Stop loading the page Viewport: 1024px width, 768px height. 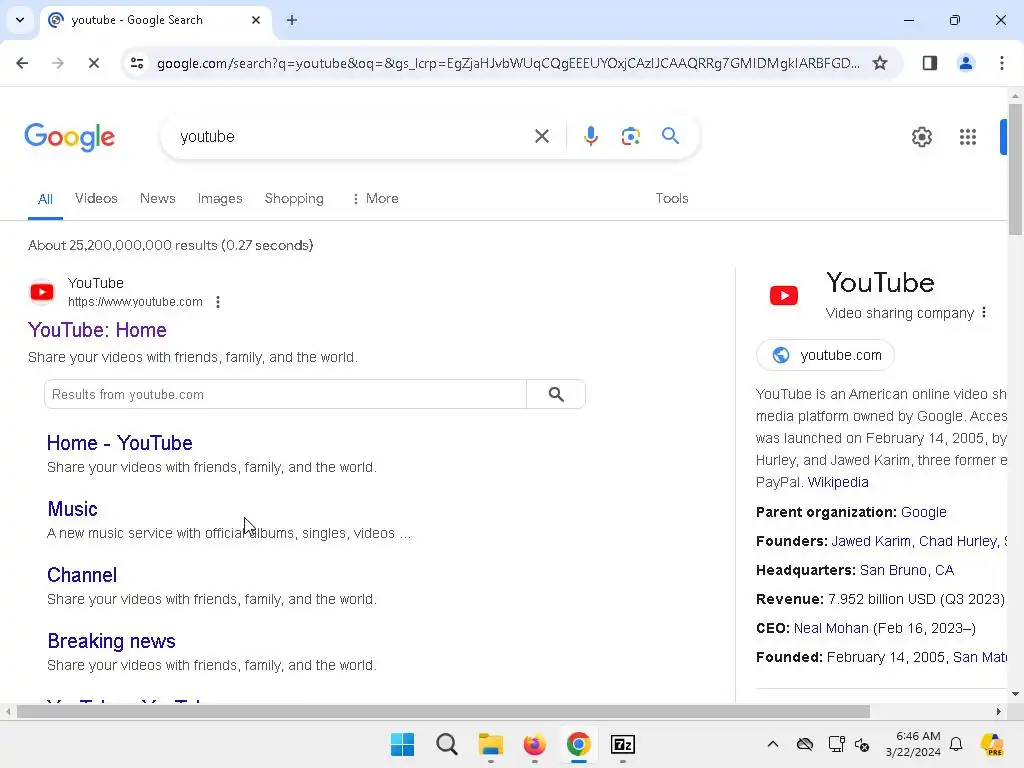93,63
